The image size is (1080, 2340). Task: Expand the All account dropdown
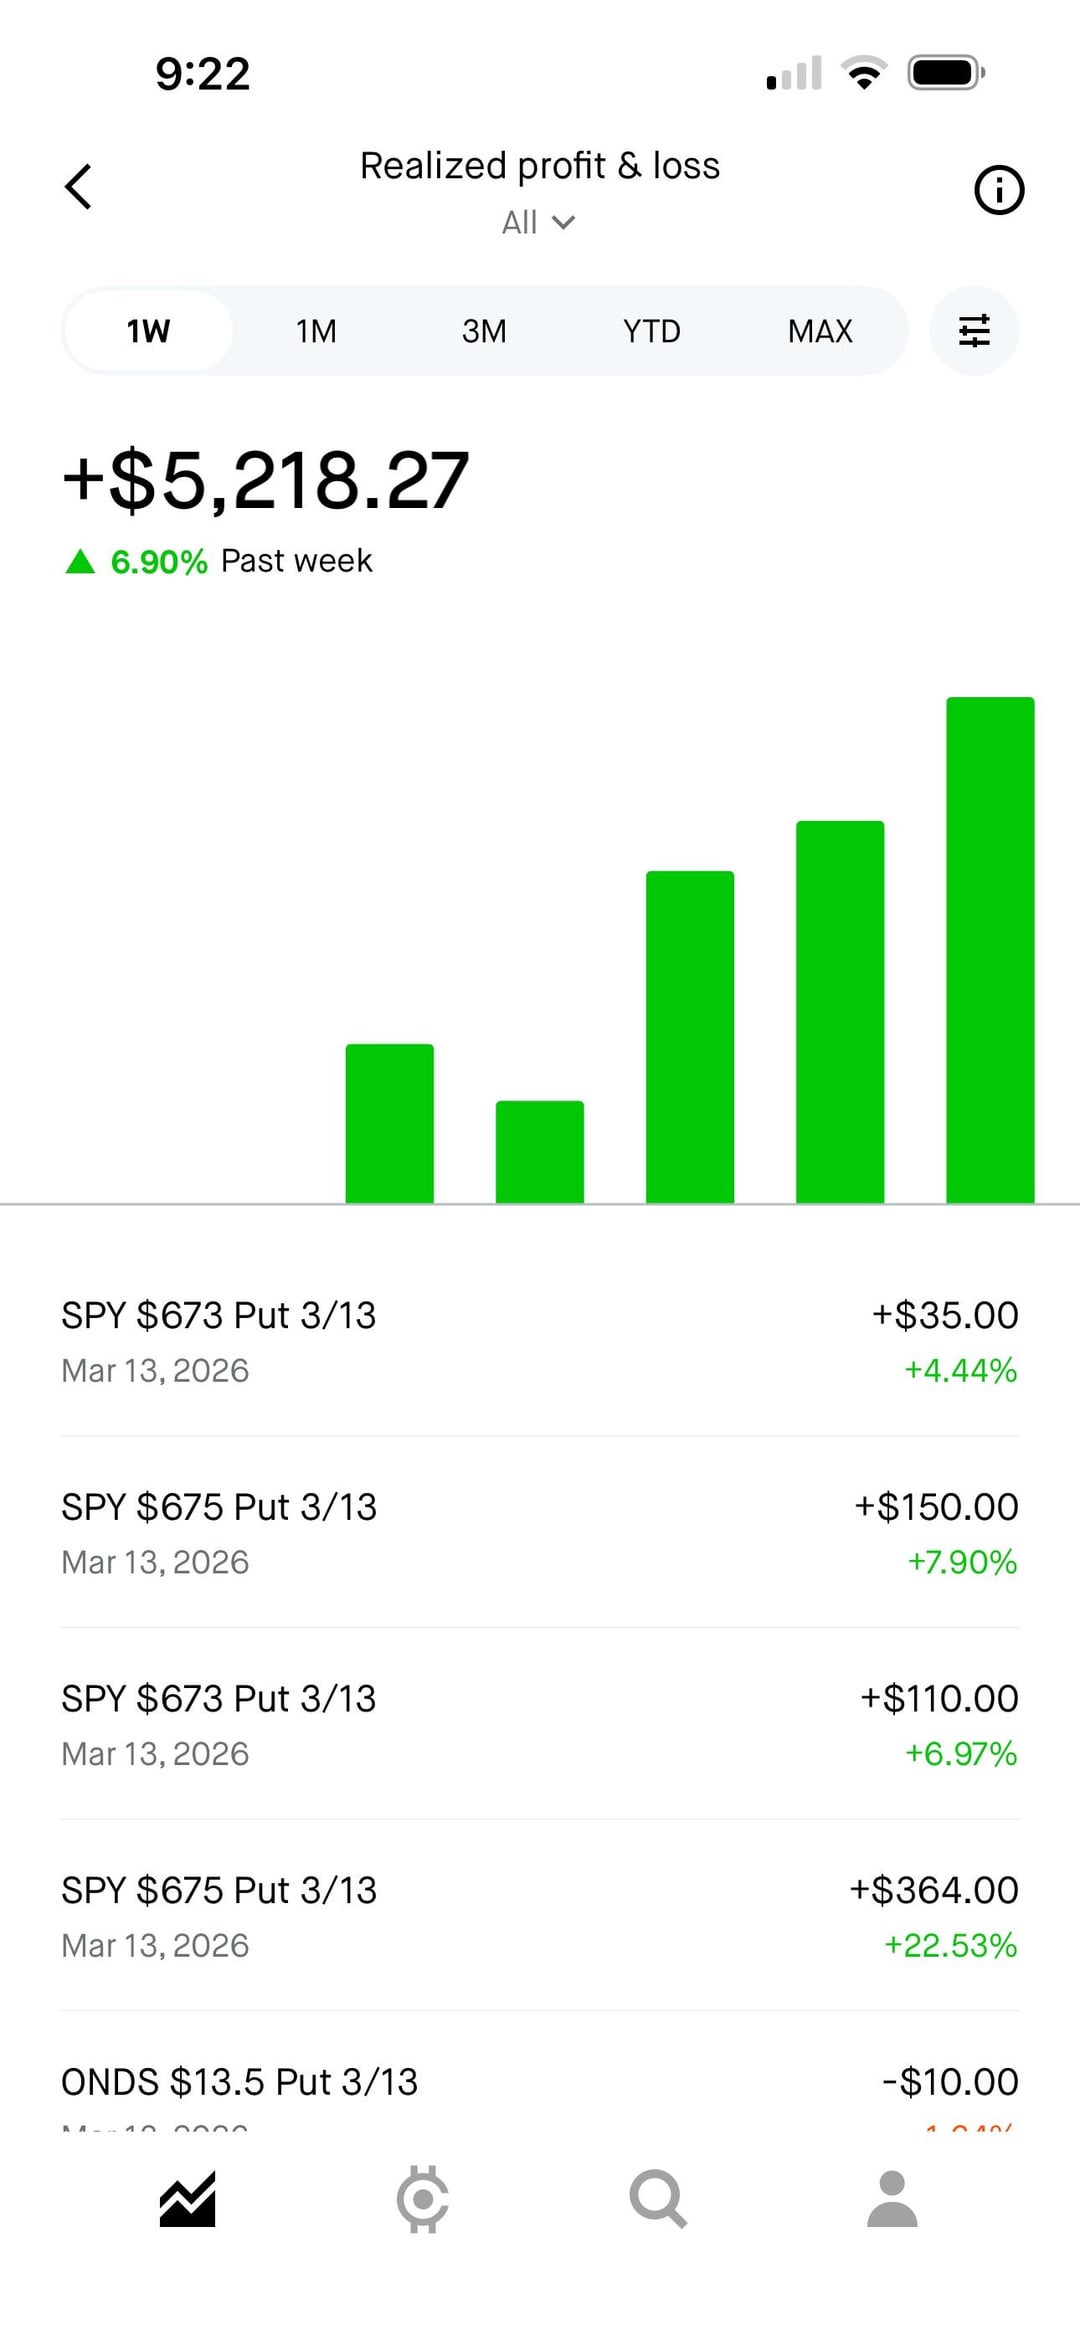(x=538, y=222)
